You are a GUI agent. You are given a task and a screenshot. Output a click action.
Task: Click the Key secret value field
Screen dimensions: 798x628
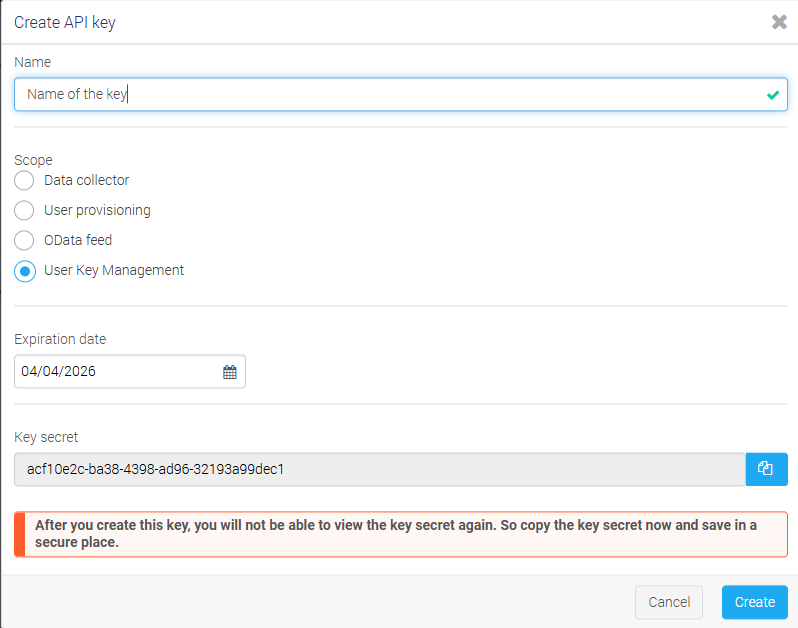click(x=380, y=469)
